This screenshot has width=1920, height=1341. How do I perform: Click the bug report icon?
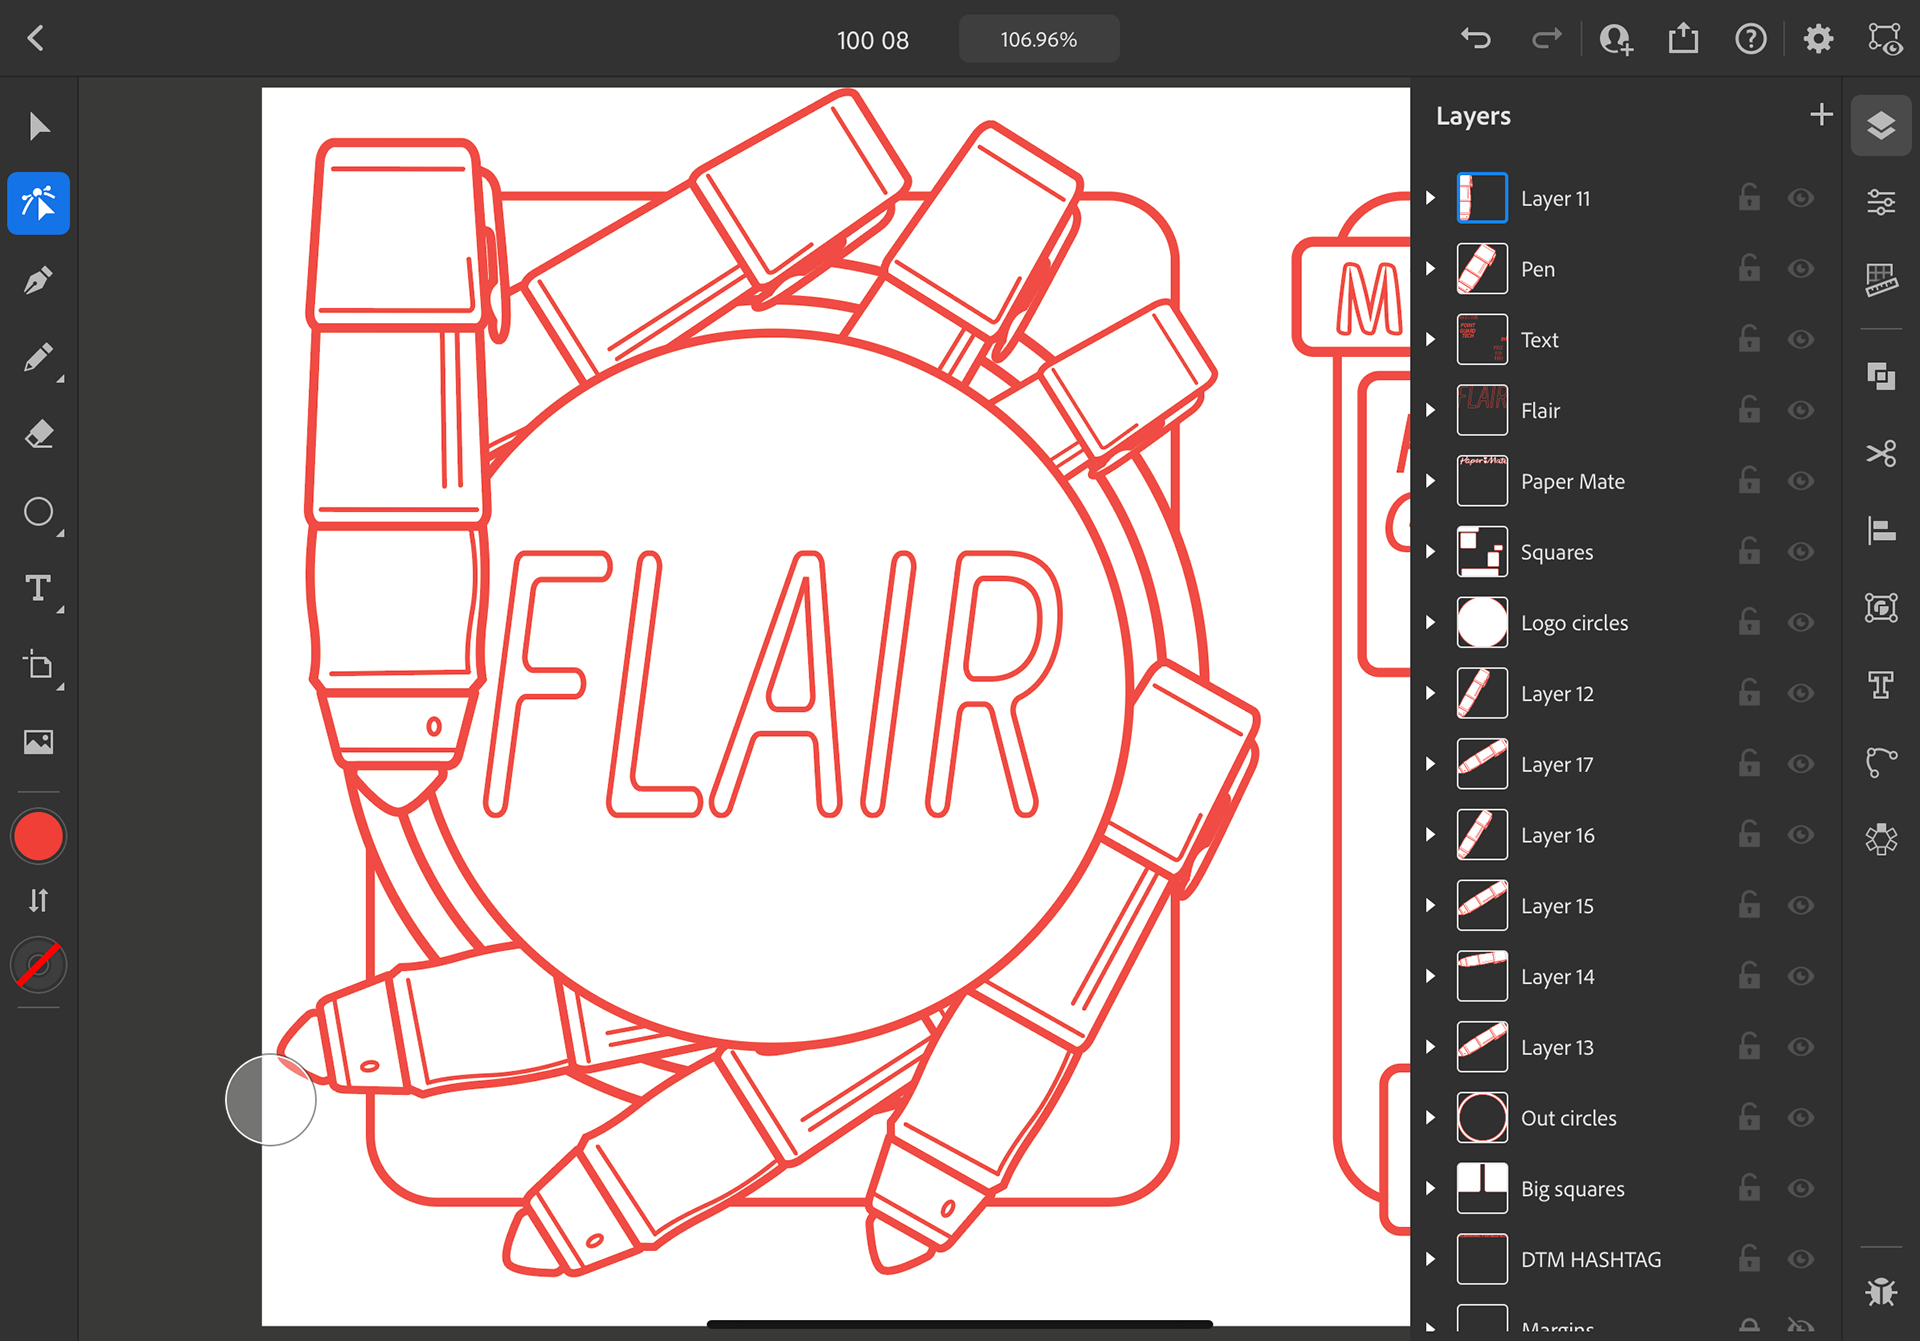coord(1881,1291)
